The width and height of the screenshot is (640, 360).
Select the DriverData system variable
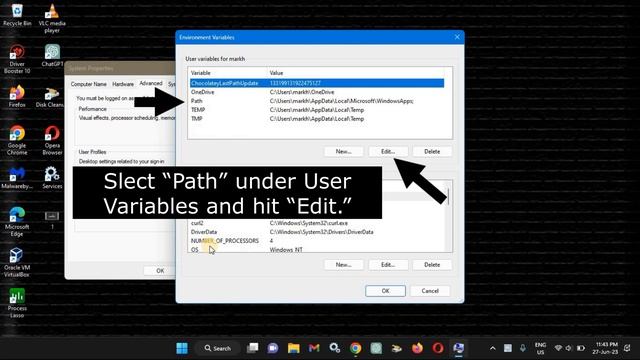317,232
